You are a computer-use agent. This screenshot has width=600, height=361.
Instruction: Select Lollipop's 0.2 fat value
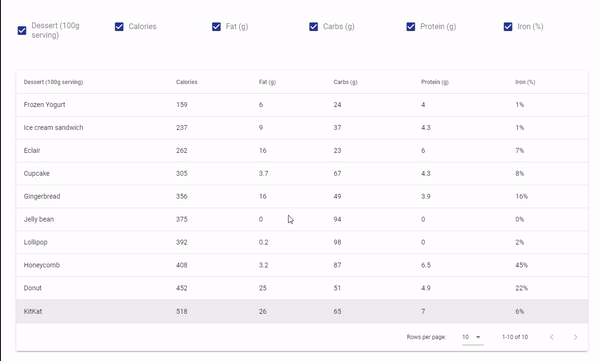(263, 242)
